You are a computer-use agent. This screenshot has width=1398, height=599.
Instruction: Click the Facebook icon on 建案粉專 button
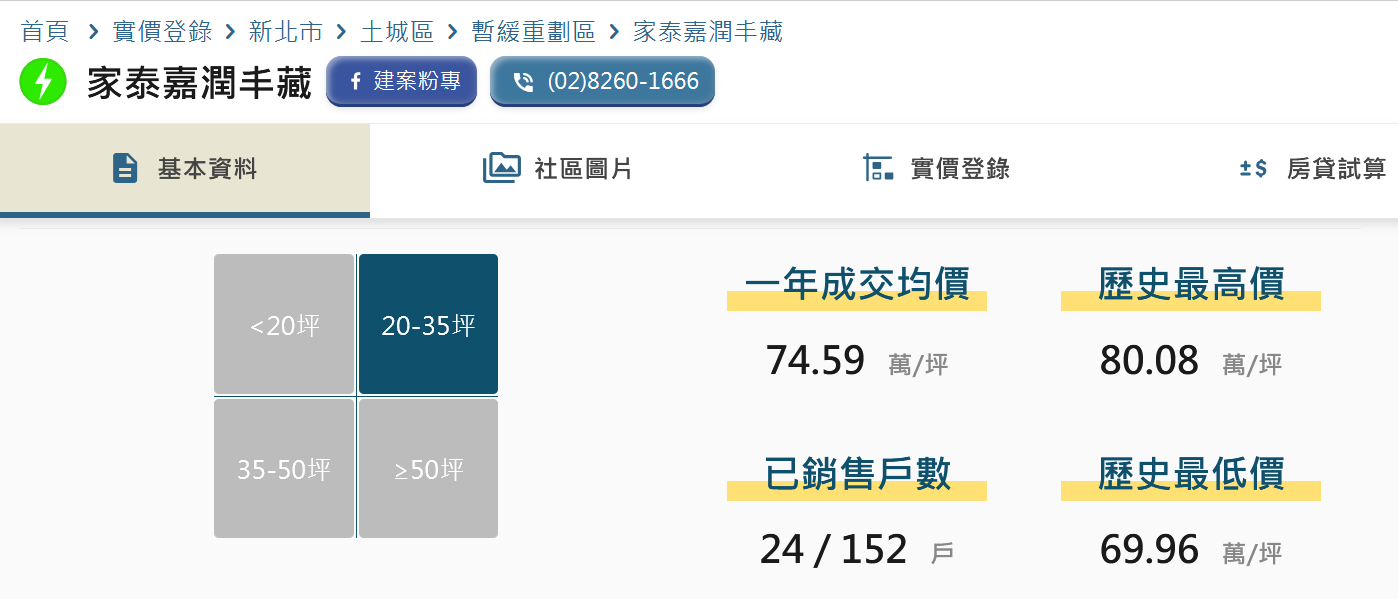coord(355,82)
